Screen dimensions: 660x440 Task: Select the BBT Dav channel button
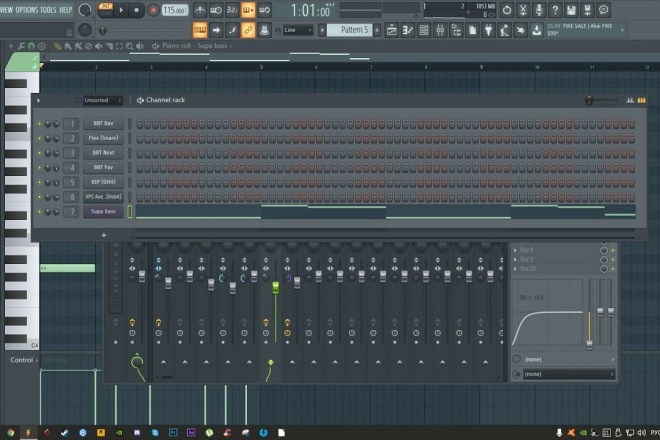[x=103, y=123]
